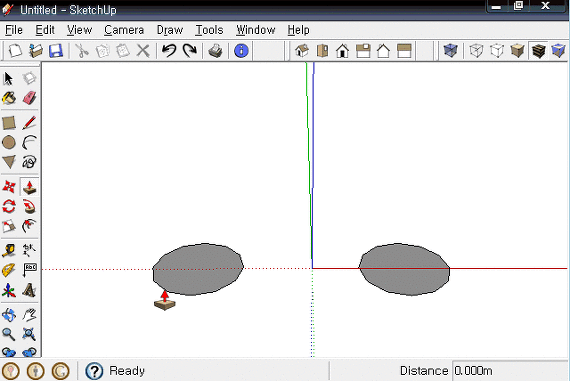Switch to Right view
The height and width of the screenshot is (381, 570).
363,51
